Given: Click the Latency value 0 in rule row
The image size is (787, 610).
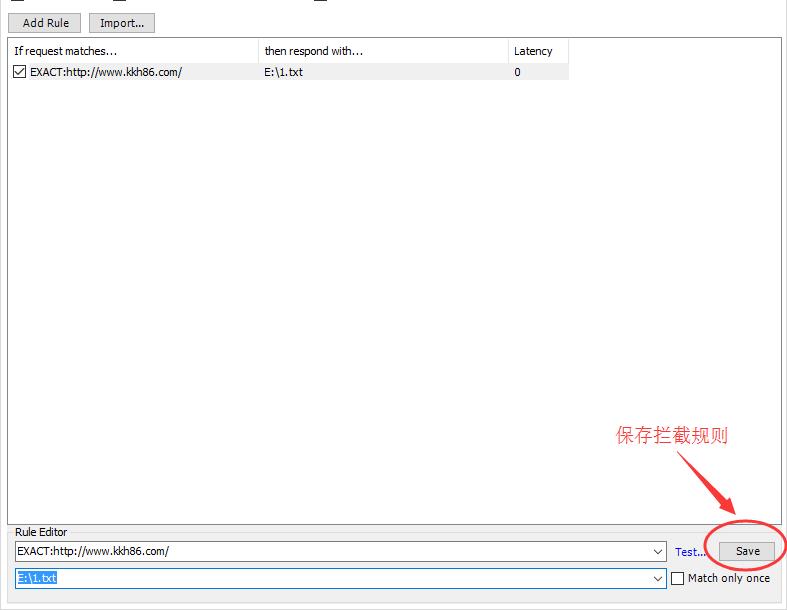Looking at the screenshot, I should (517, 72).
